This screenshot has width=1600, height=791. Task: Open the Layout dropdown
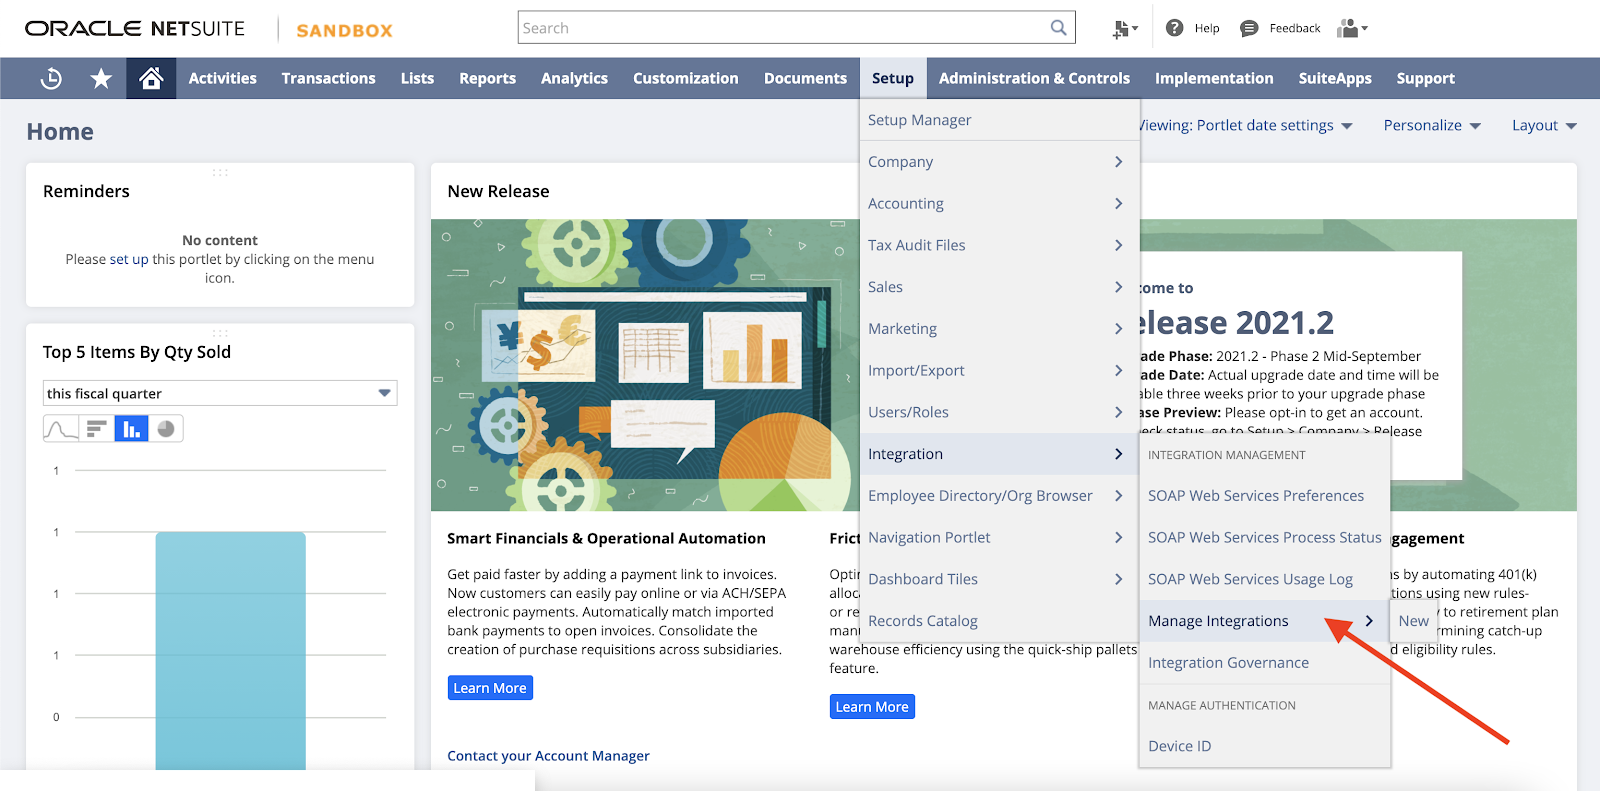pos(1543,125)
